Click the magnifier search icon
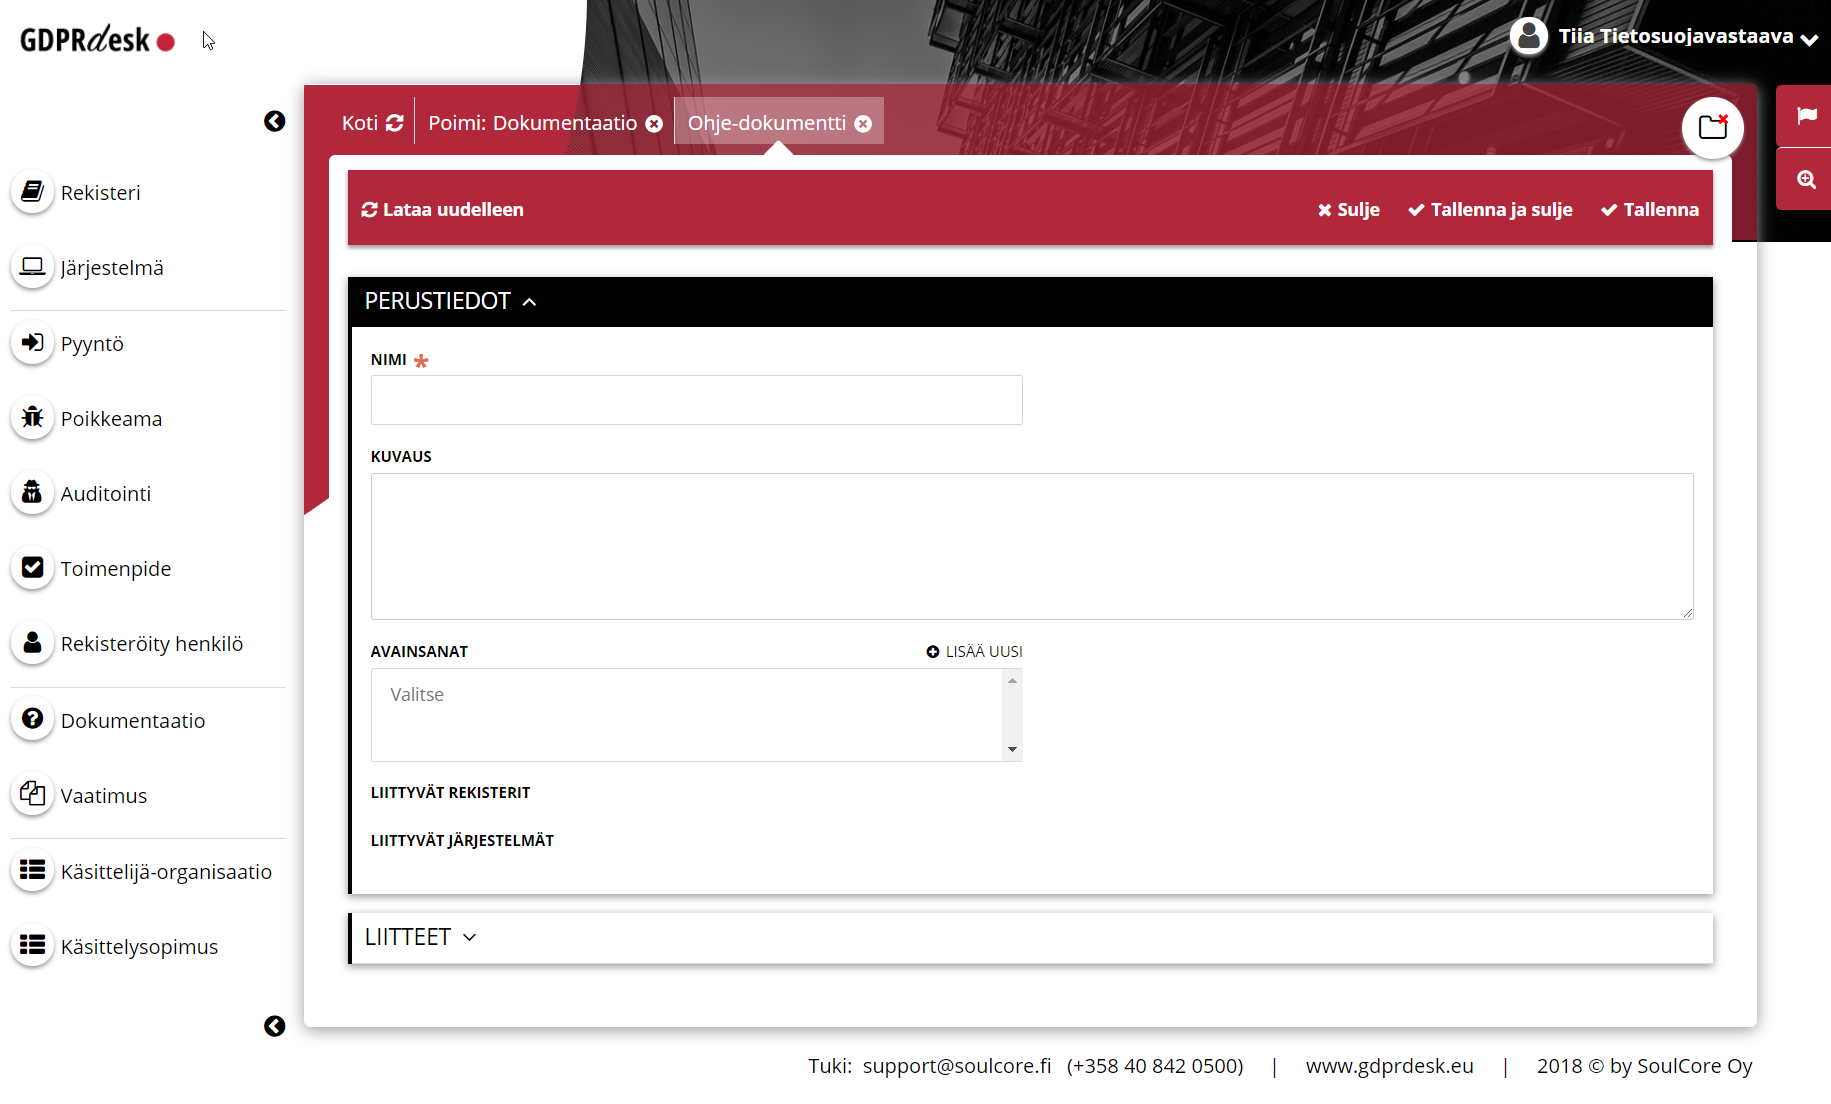1831x1104 pixels. click(1806, 180)
